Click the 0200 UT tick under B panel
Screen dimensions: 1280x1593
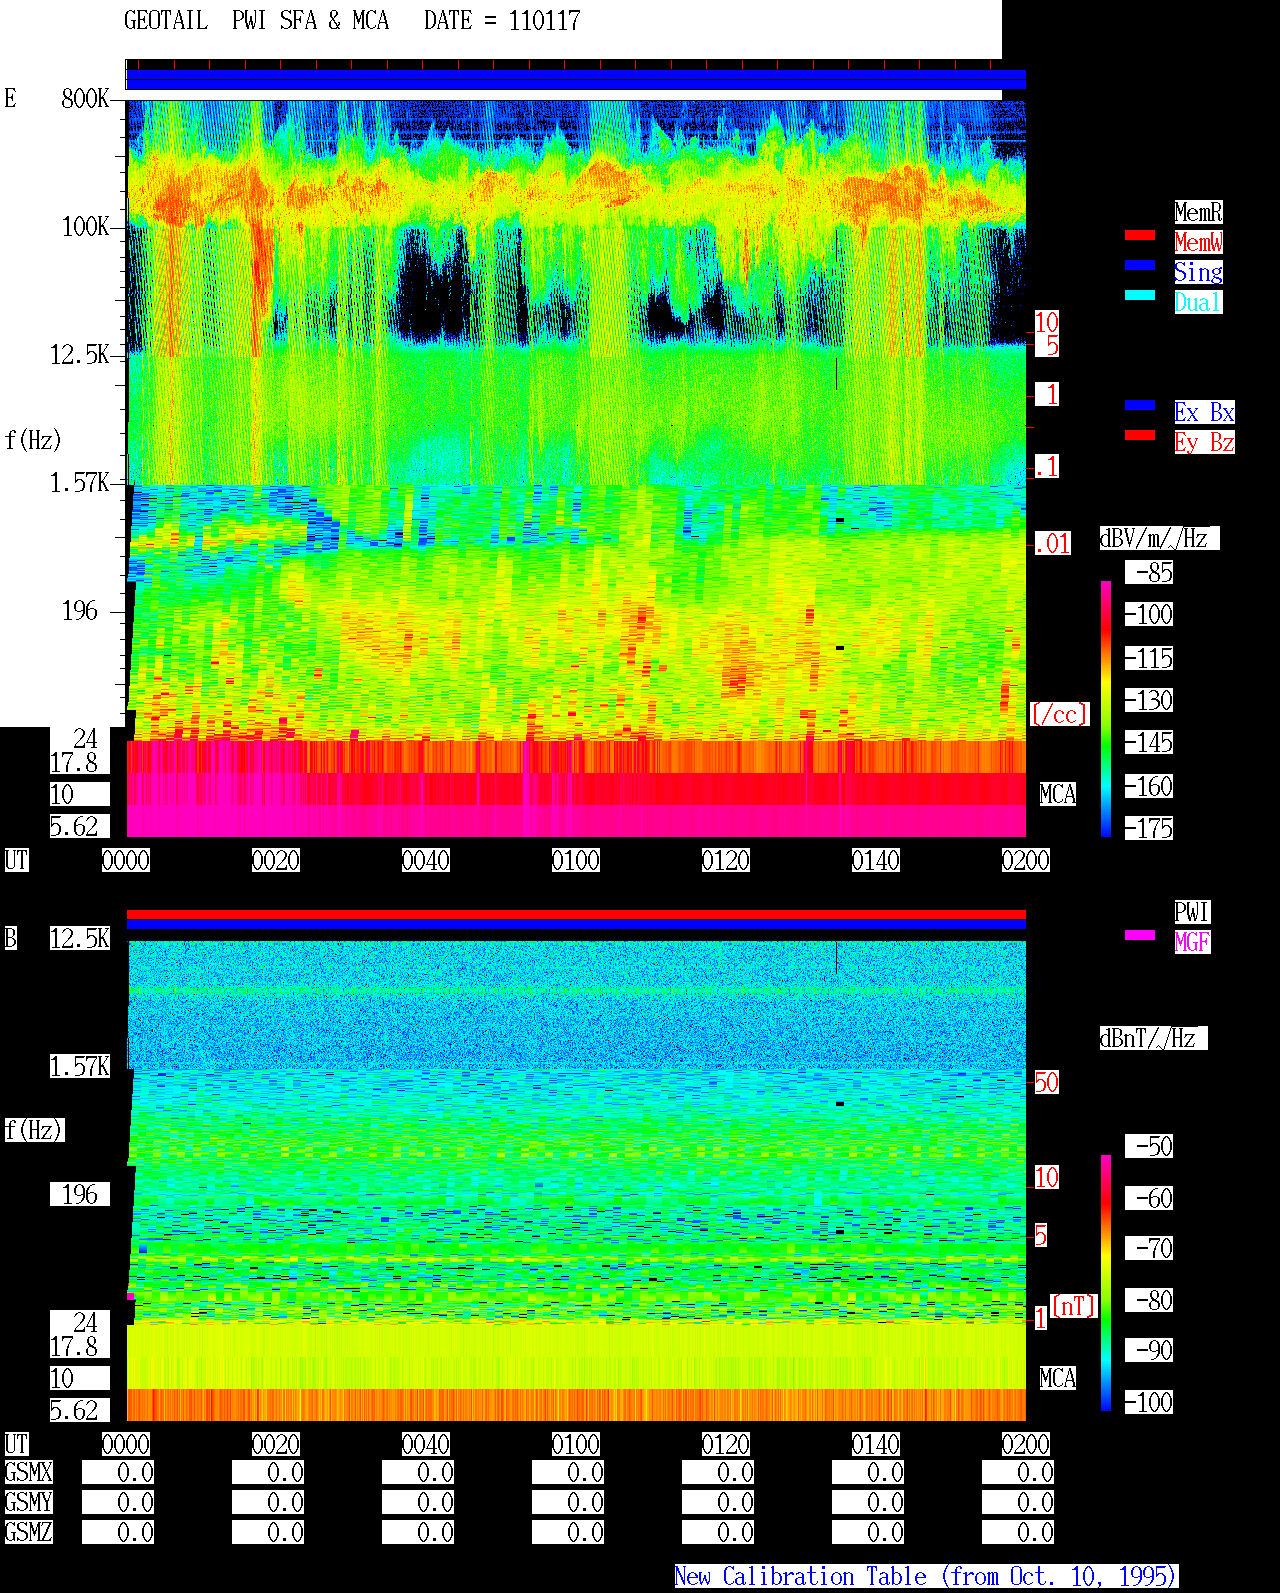[1026, 1444]
